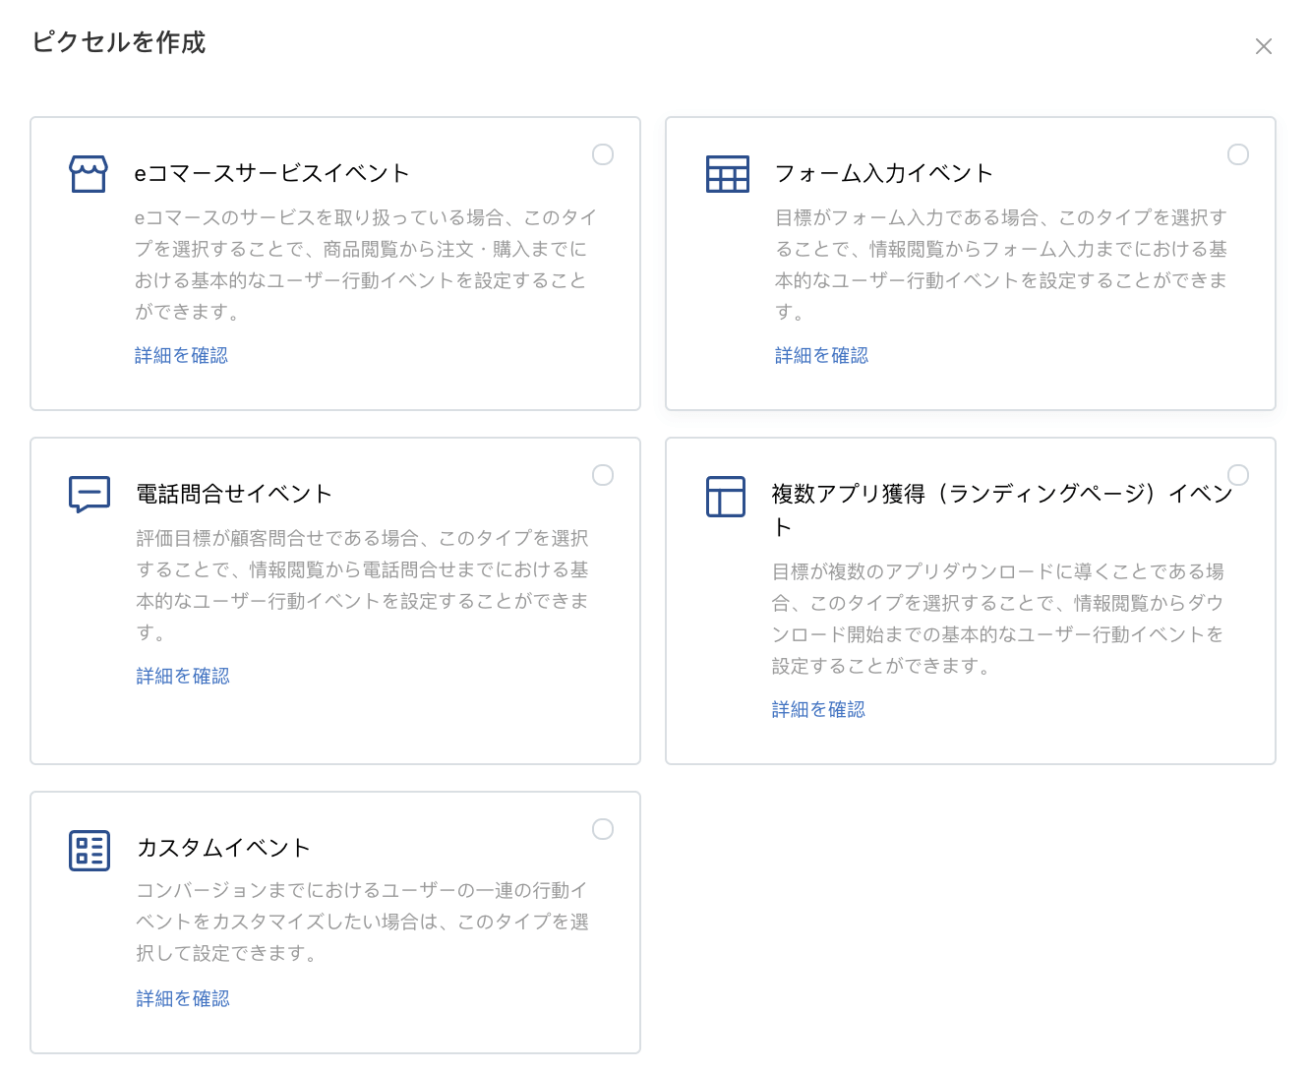Click the ピクセルを作成 dialog title
The width and height of the screenshot is (1310, 1072).
[119, 42]
